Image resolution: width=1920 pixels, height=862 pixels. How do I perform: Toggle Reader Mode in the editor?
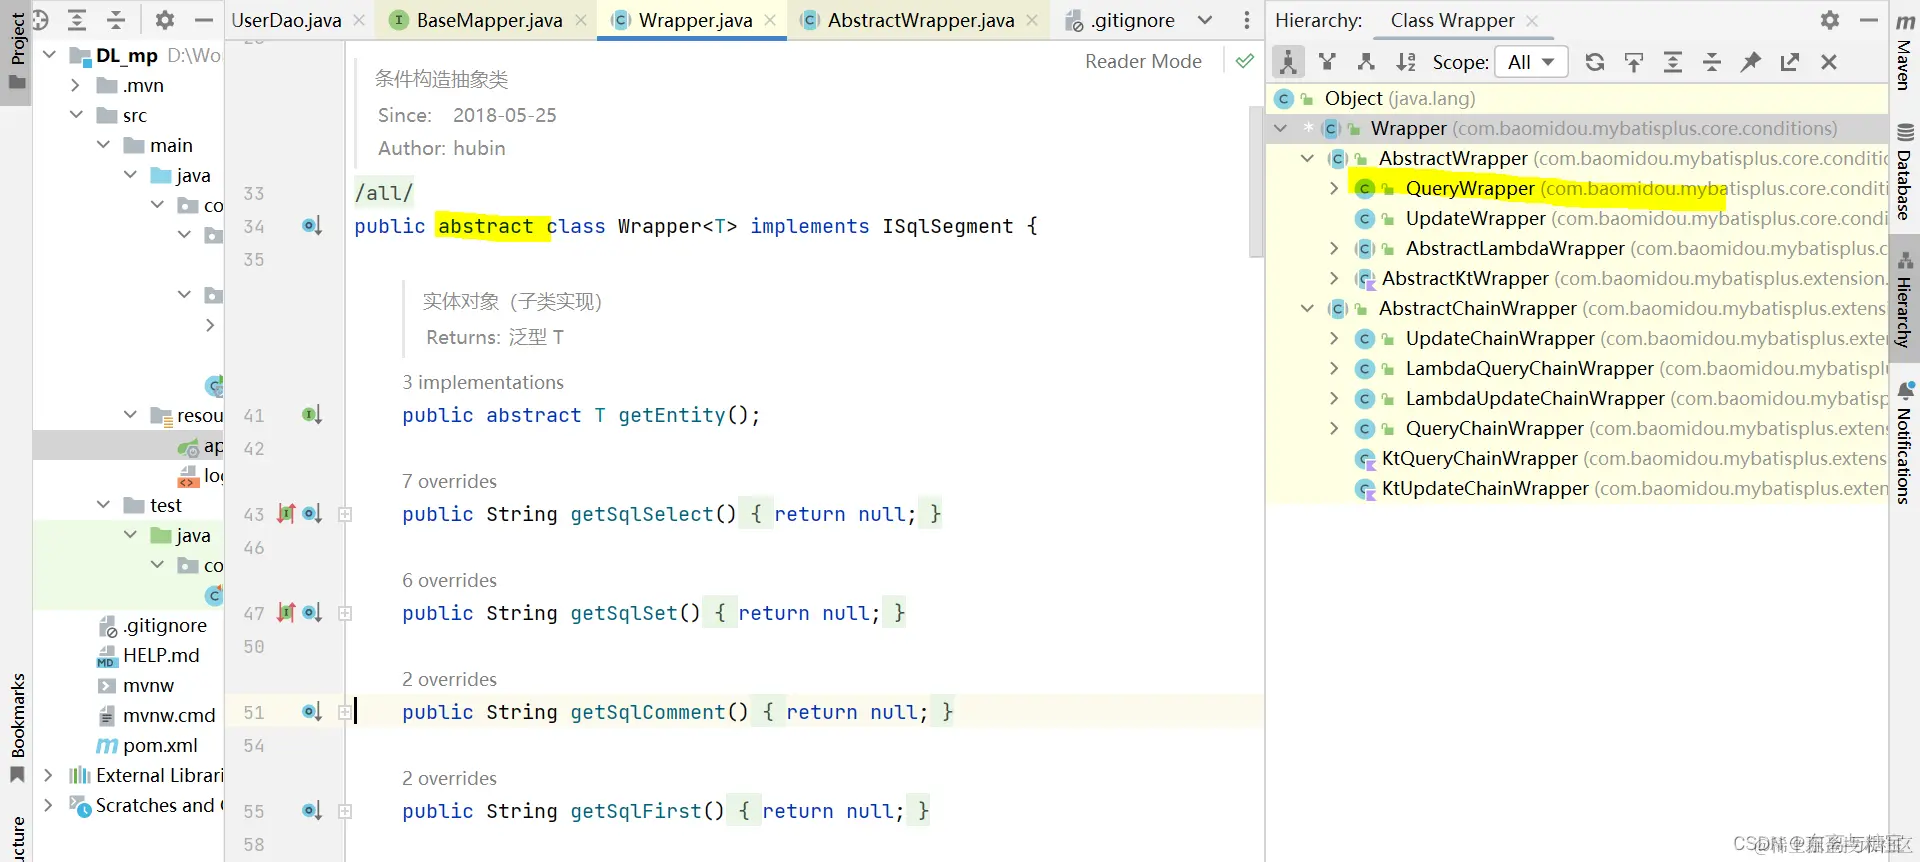[x=1143, y=61]
